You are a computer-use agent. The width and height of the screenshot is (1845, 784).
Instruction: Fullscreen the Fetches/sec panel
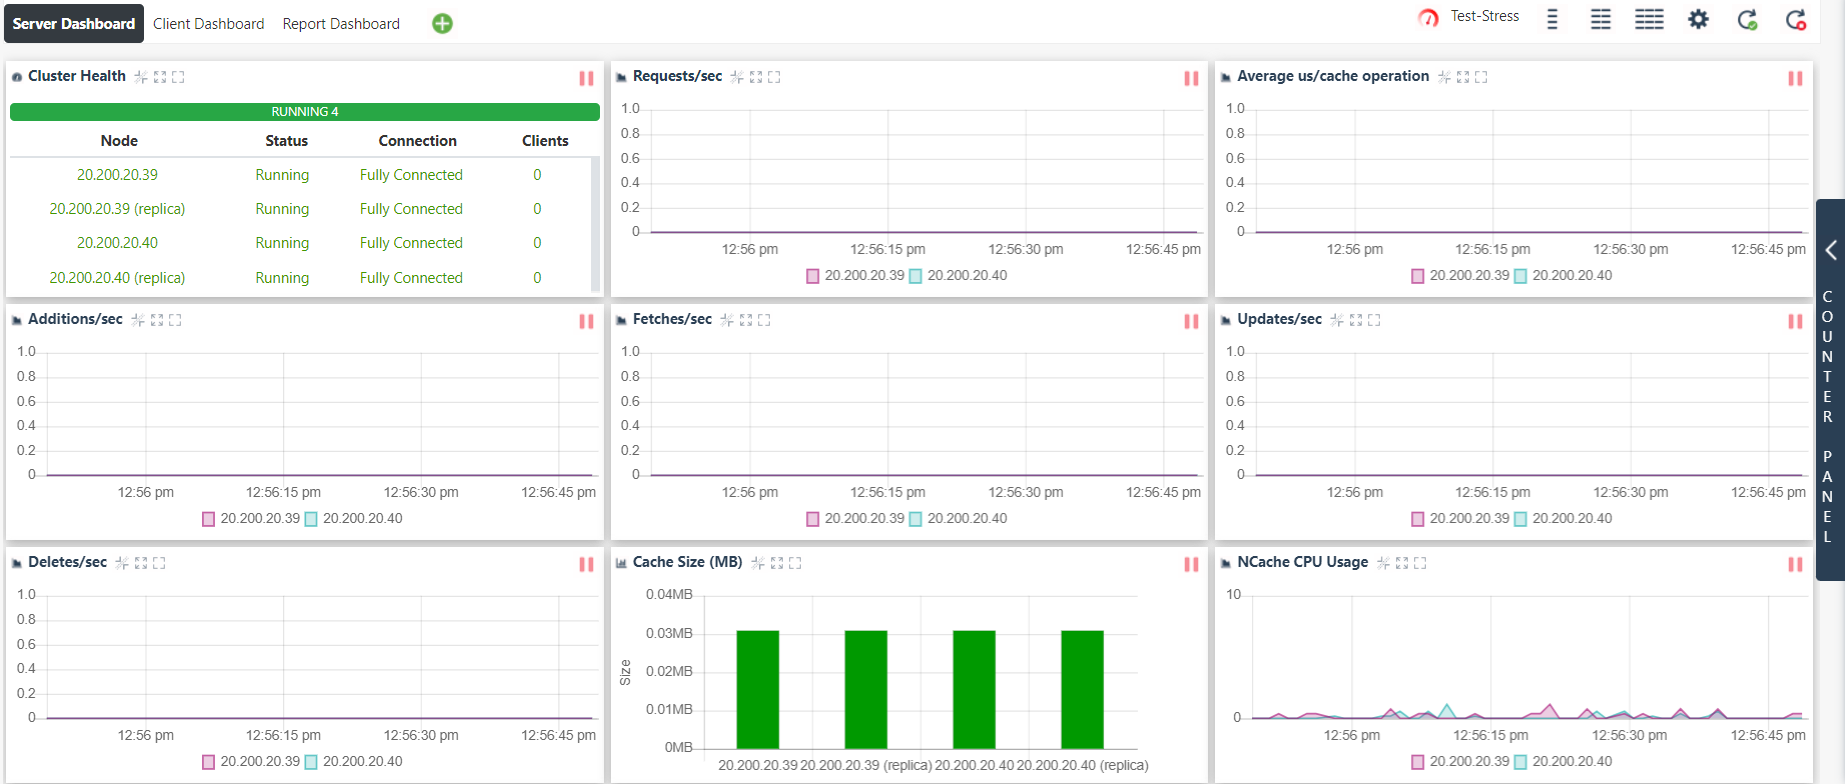pyautogui.click(x=764, y=320)
